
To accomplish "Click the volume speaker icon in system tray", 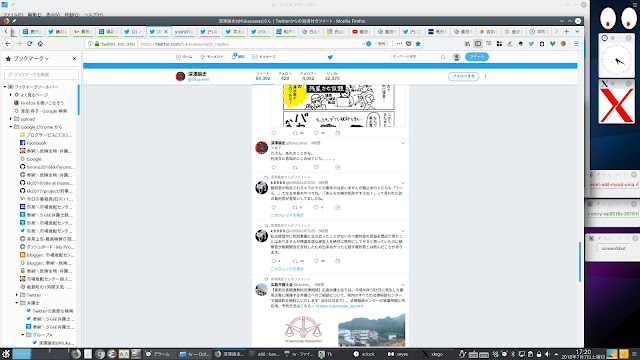I will [547, 354].
